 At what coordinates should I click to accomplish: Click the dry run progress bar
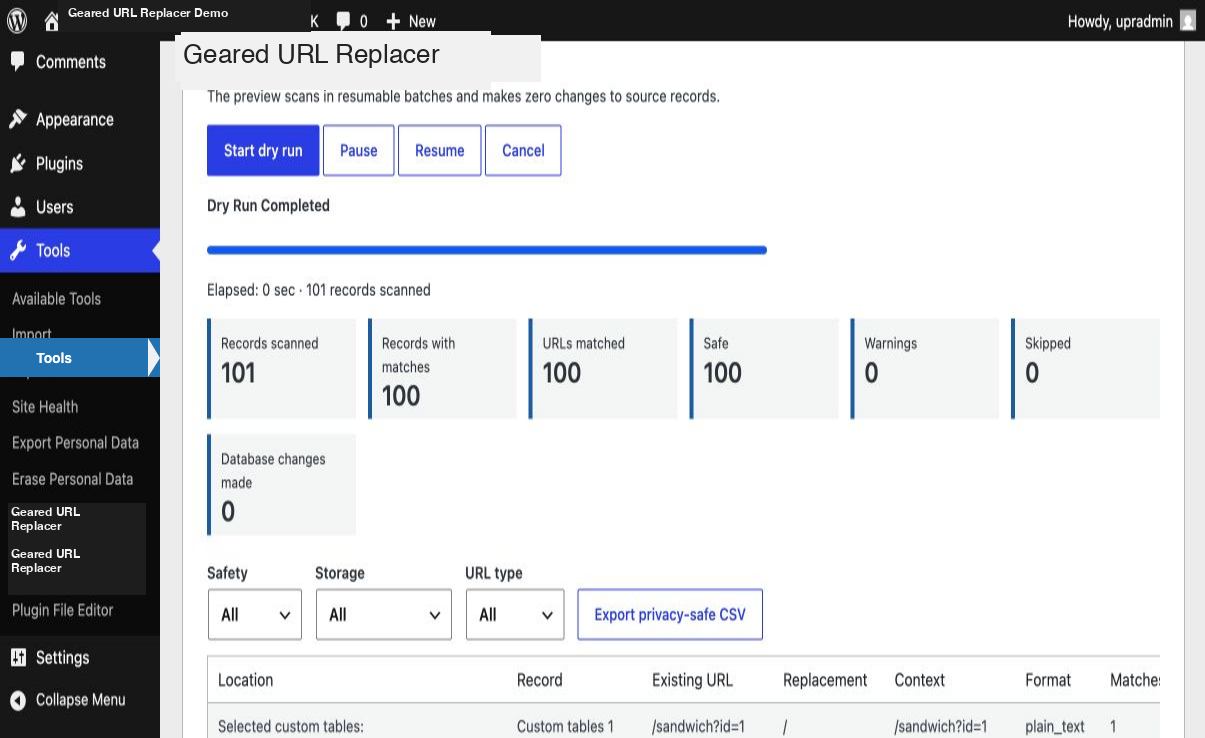(x=487, y=250)
